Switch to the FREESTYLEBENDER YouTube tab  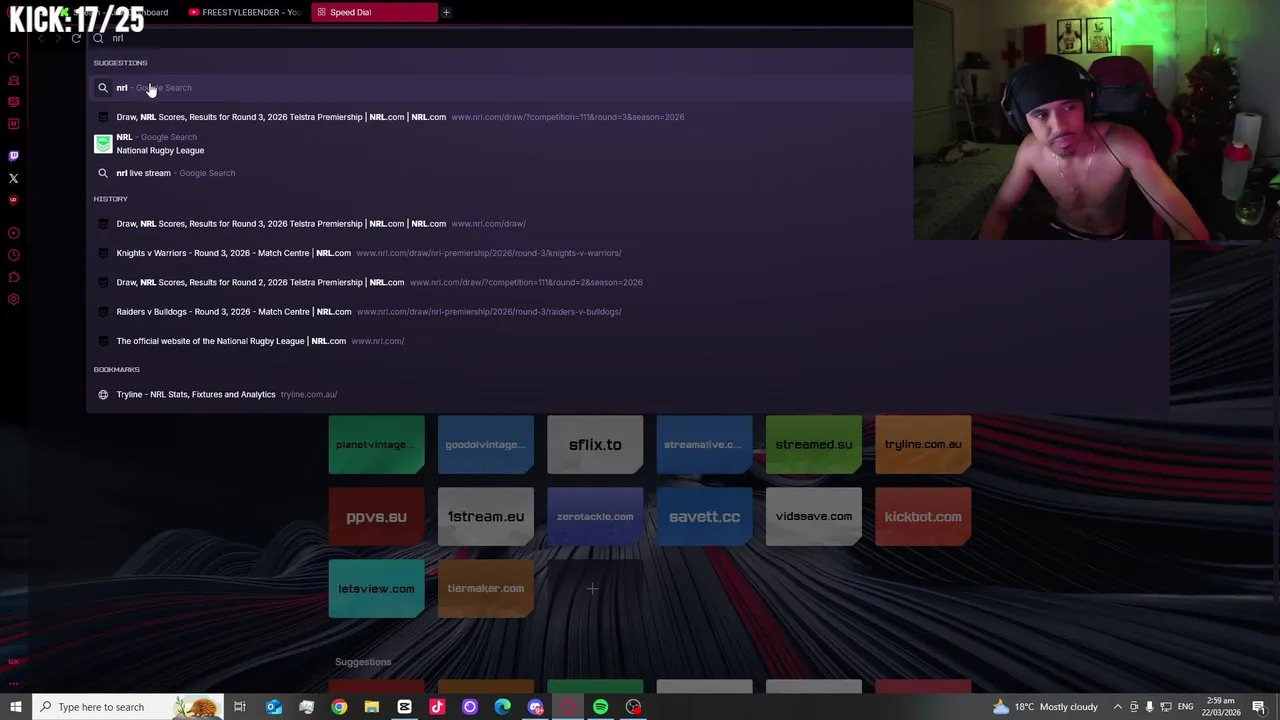(245, 12)
